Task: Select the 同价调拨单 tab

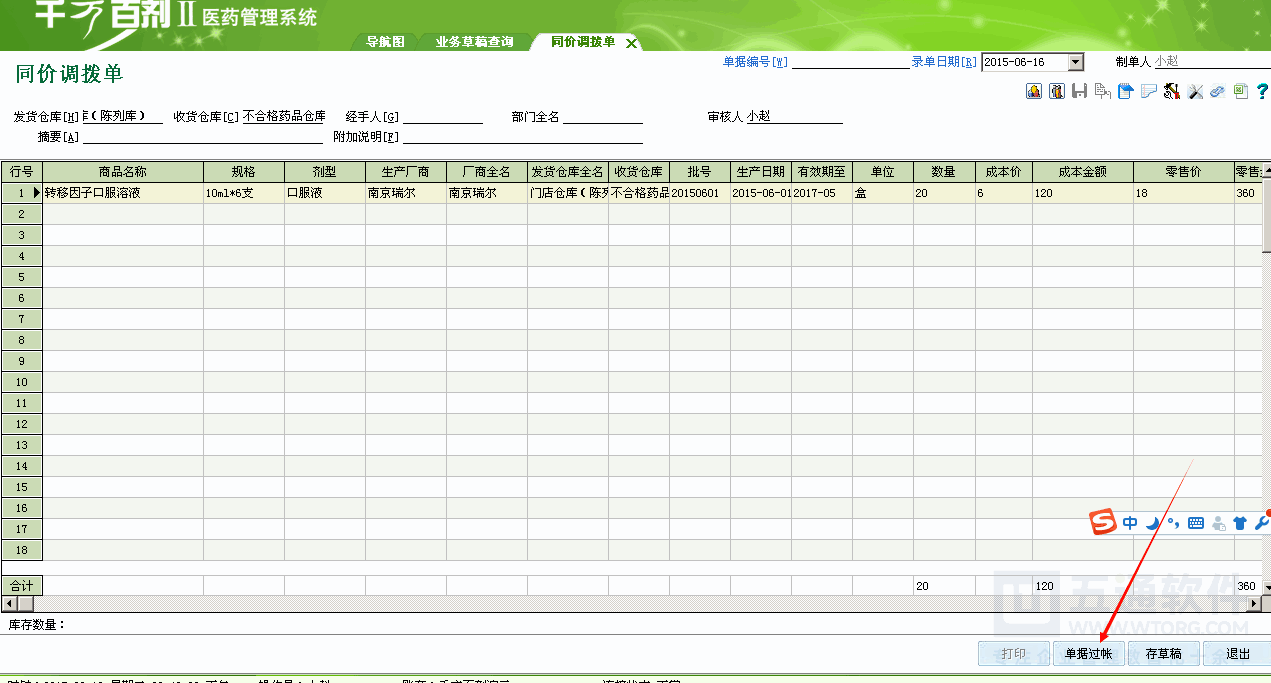Action: [583, 42]
